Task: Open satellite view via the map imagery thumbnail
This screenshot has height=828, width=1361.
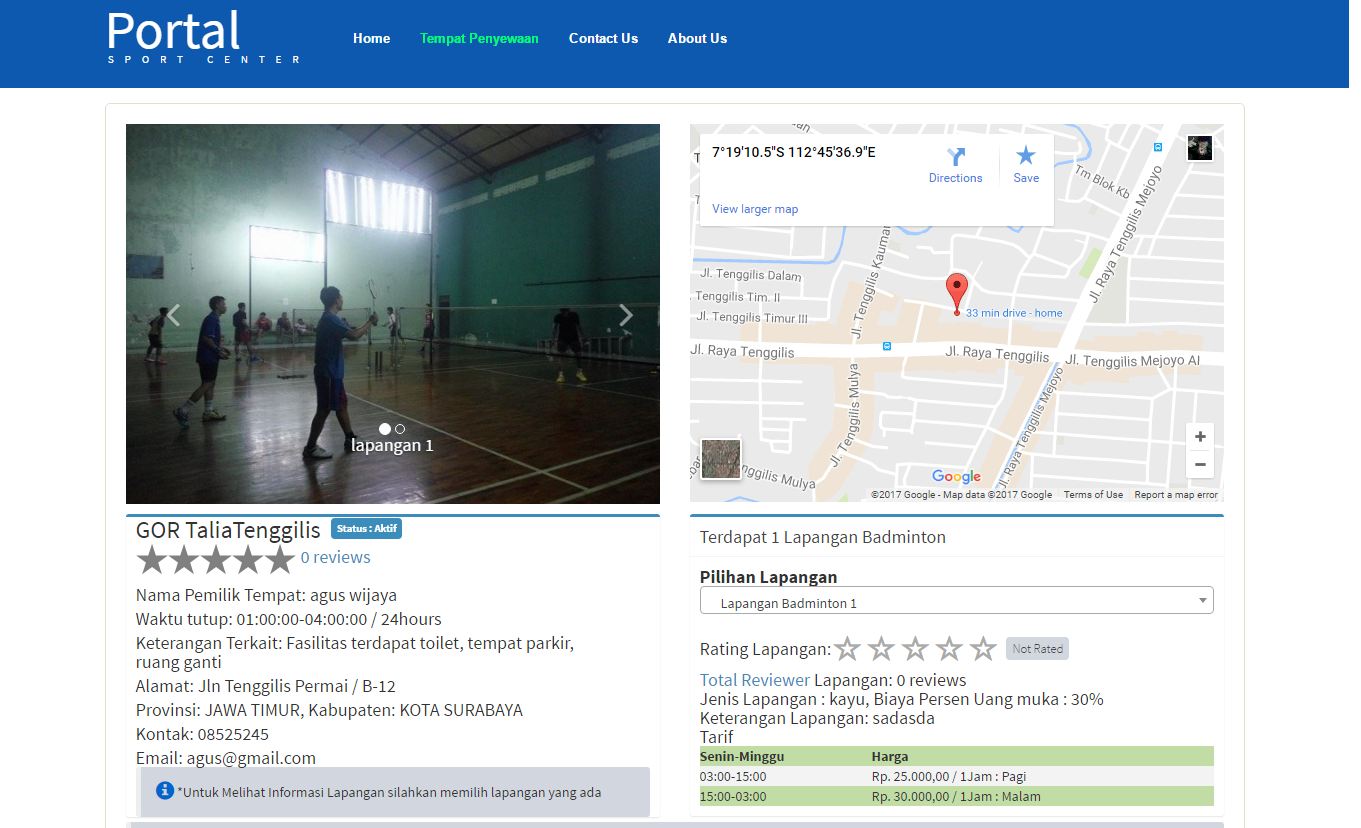Action: point(721,459)
